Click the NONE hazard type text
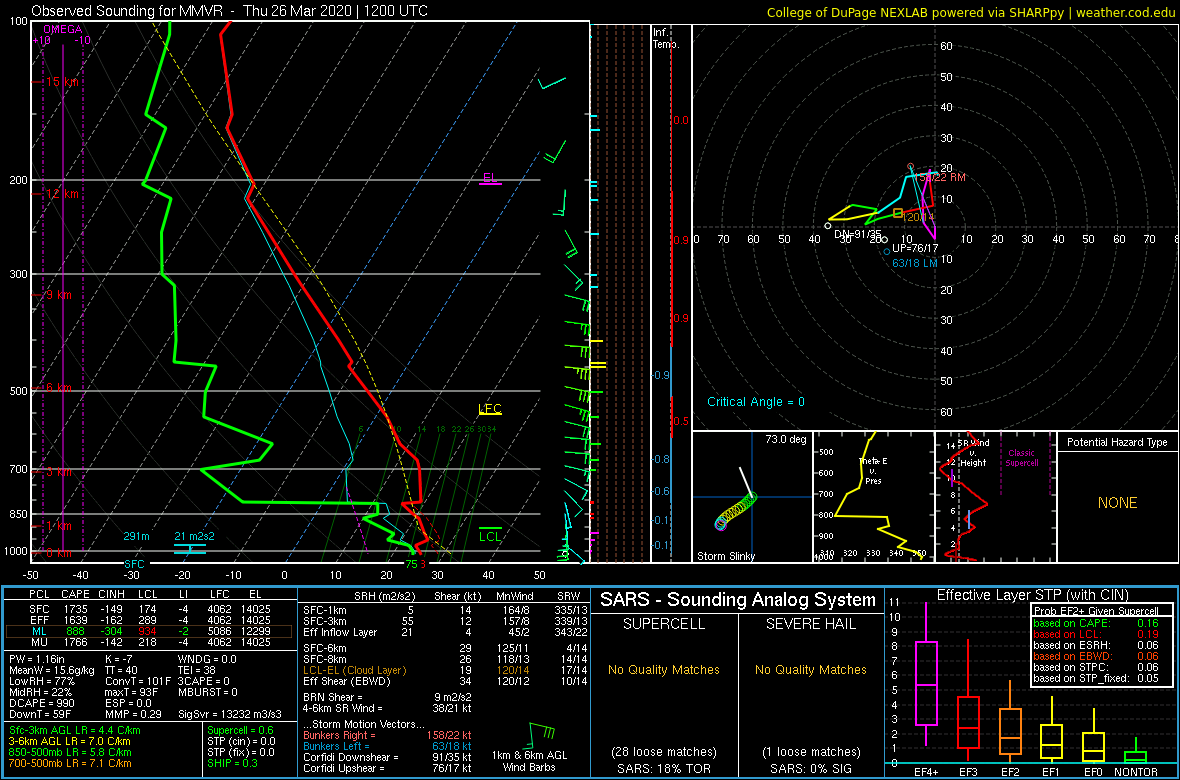This screenshot has height=780, width=1180. (x=1117, y=503)
